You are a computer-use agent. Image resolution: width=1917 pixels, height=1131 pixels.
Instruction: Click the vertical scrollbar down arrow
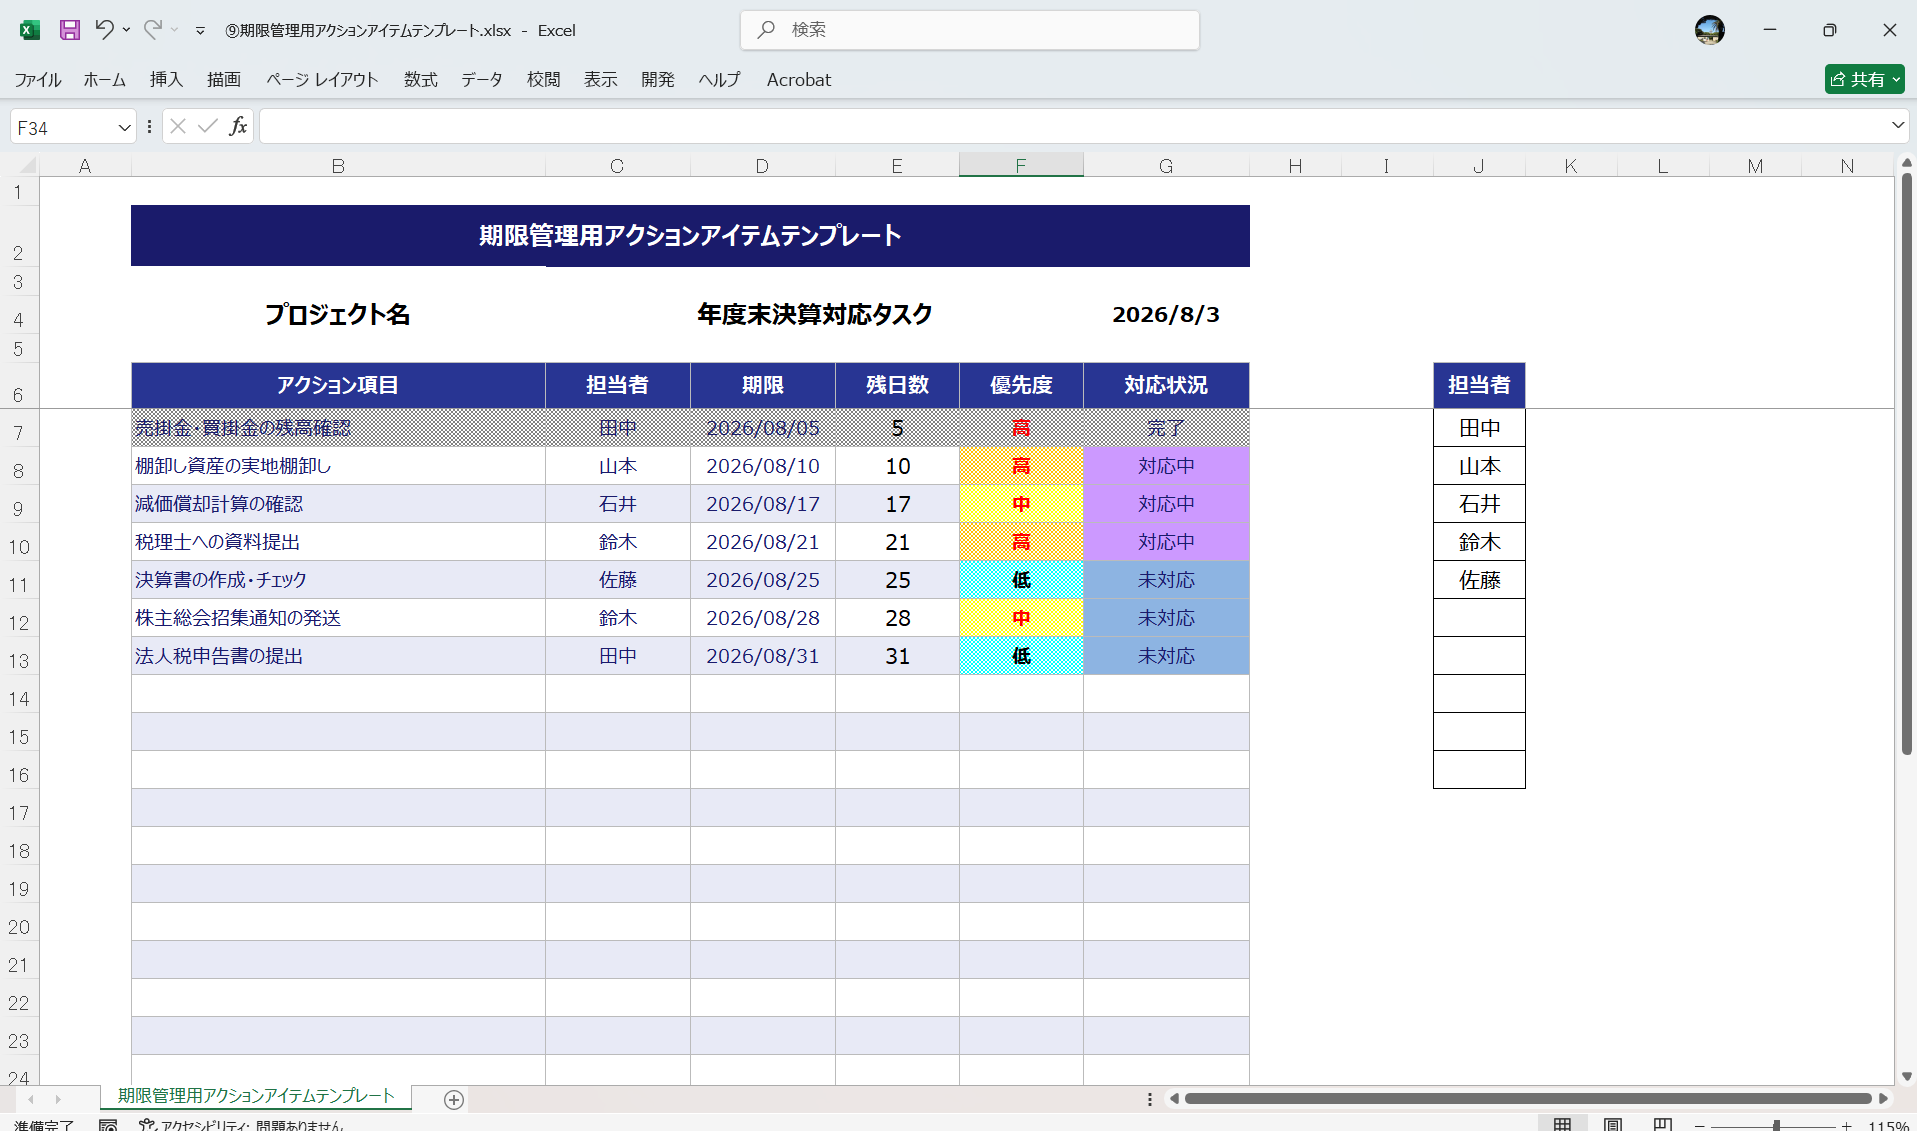pyautogui.click(x=1906, y=1076)
